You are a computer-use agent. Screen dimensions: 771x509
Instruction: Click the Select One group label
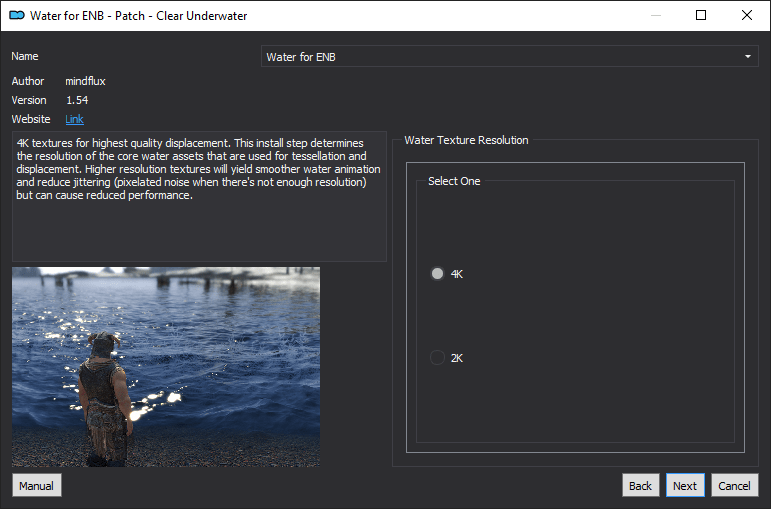pyautogui.click(x=454, y=181)
